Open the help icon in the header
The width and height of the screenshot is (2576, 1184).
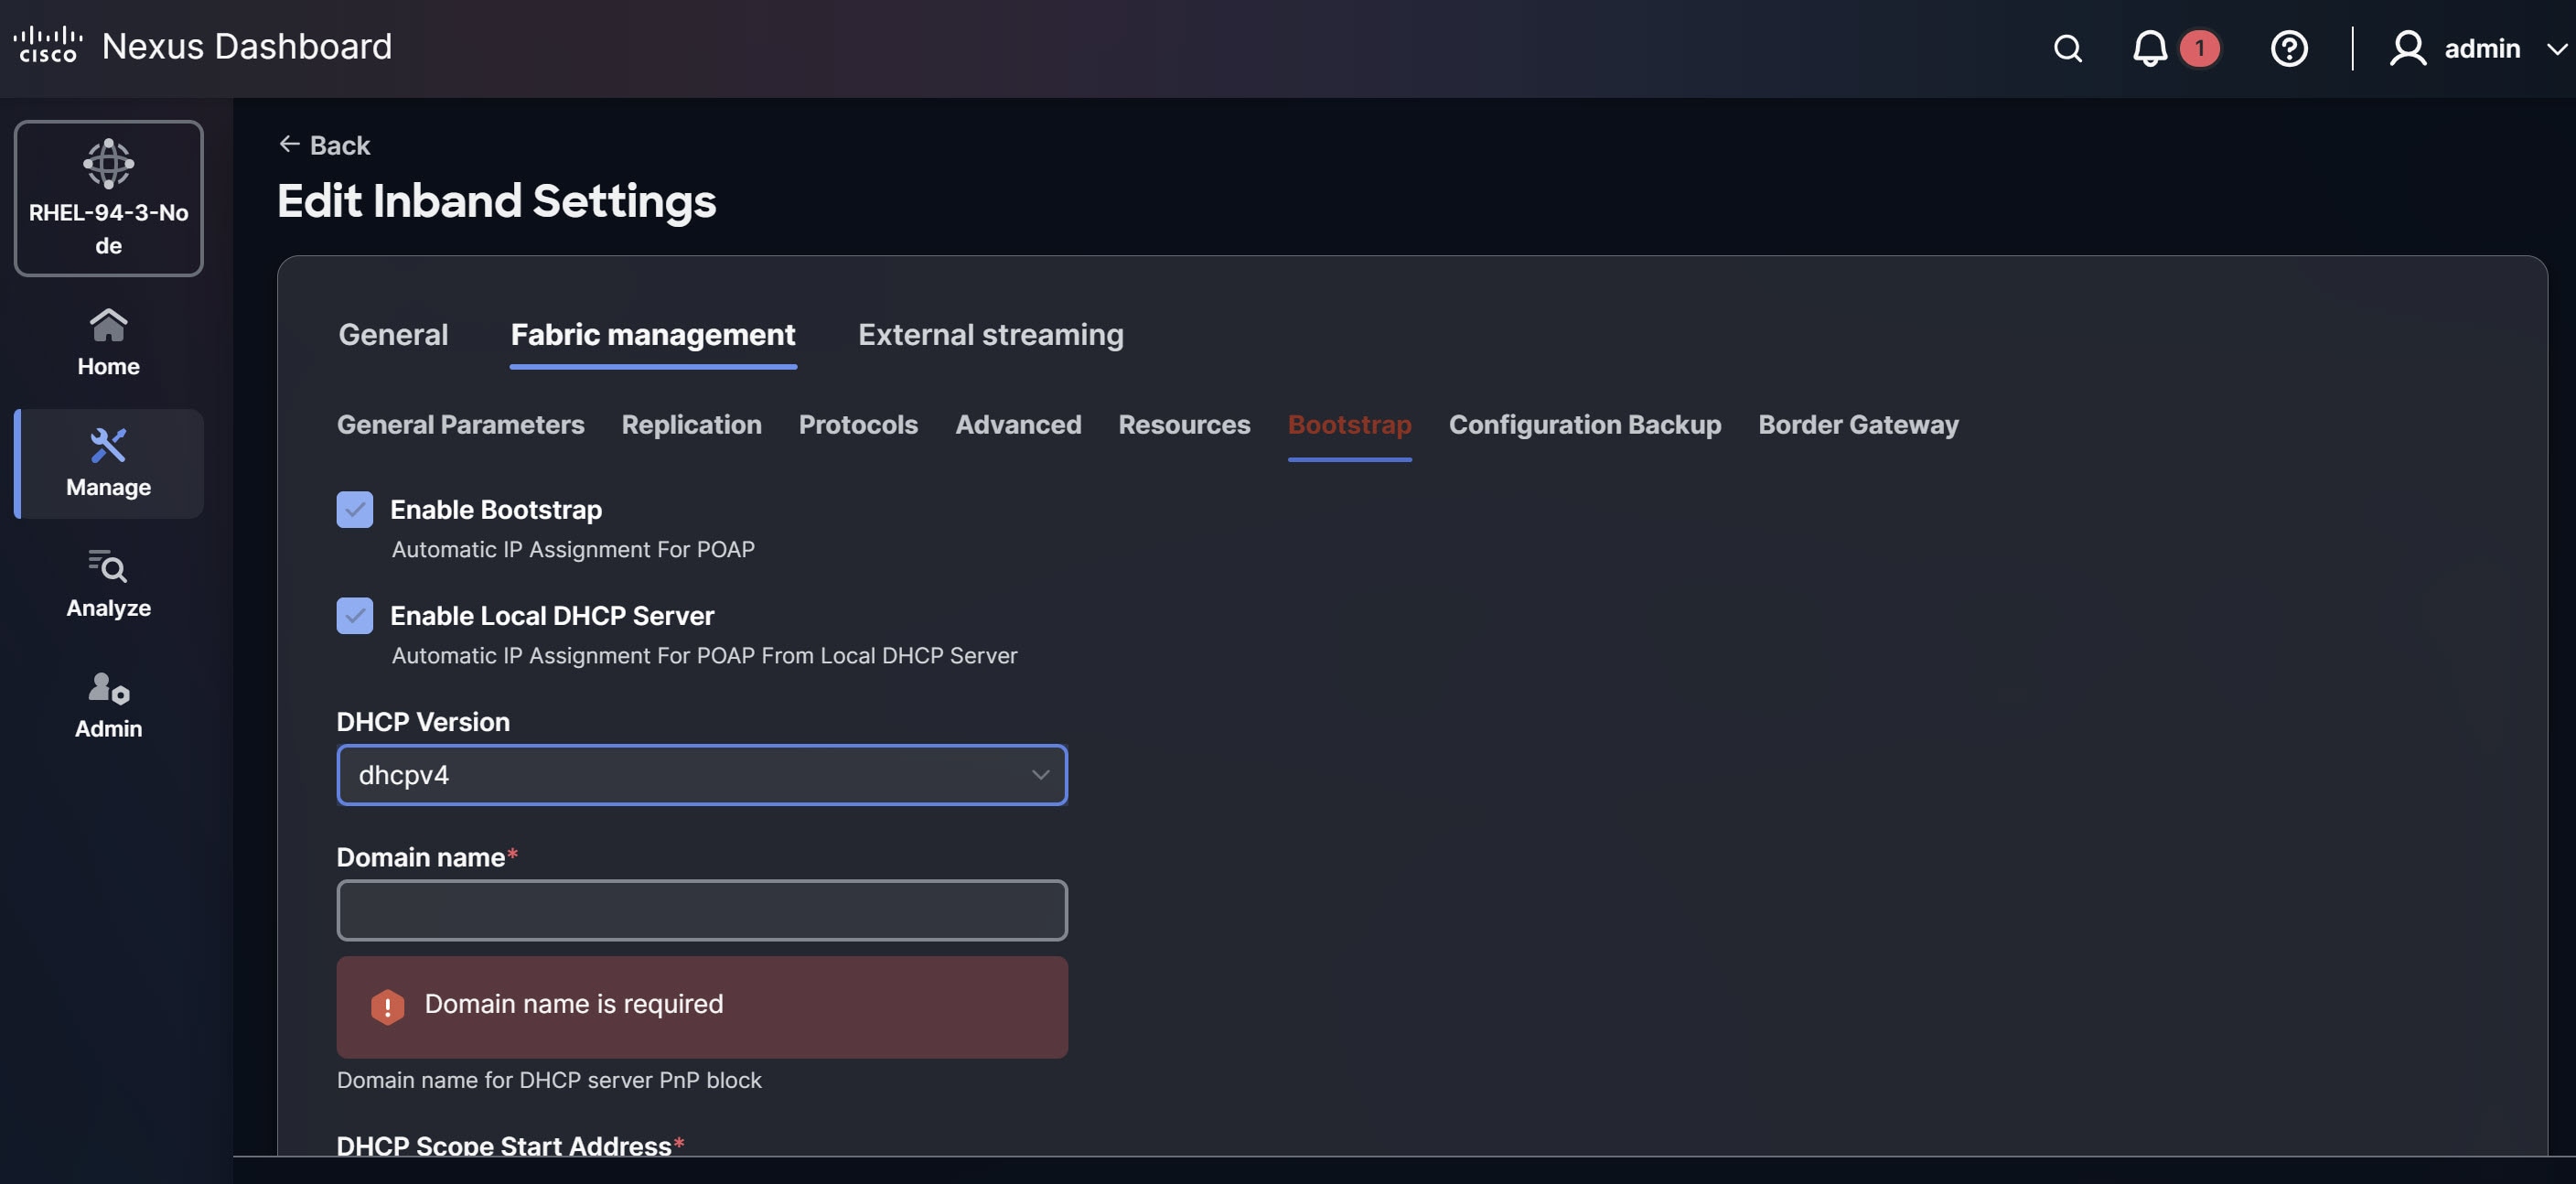pos(2289,48)
